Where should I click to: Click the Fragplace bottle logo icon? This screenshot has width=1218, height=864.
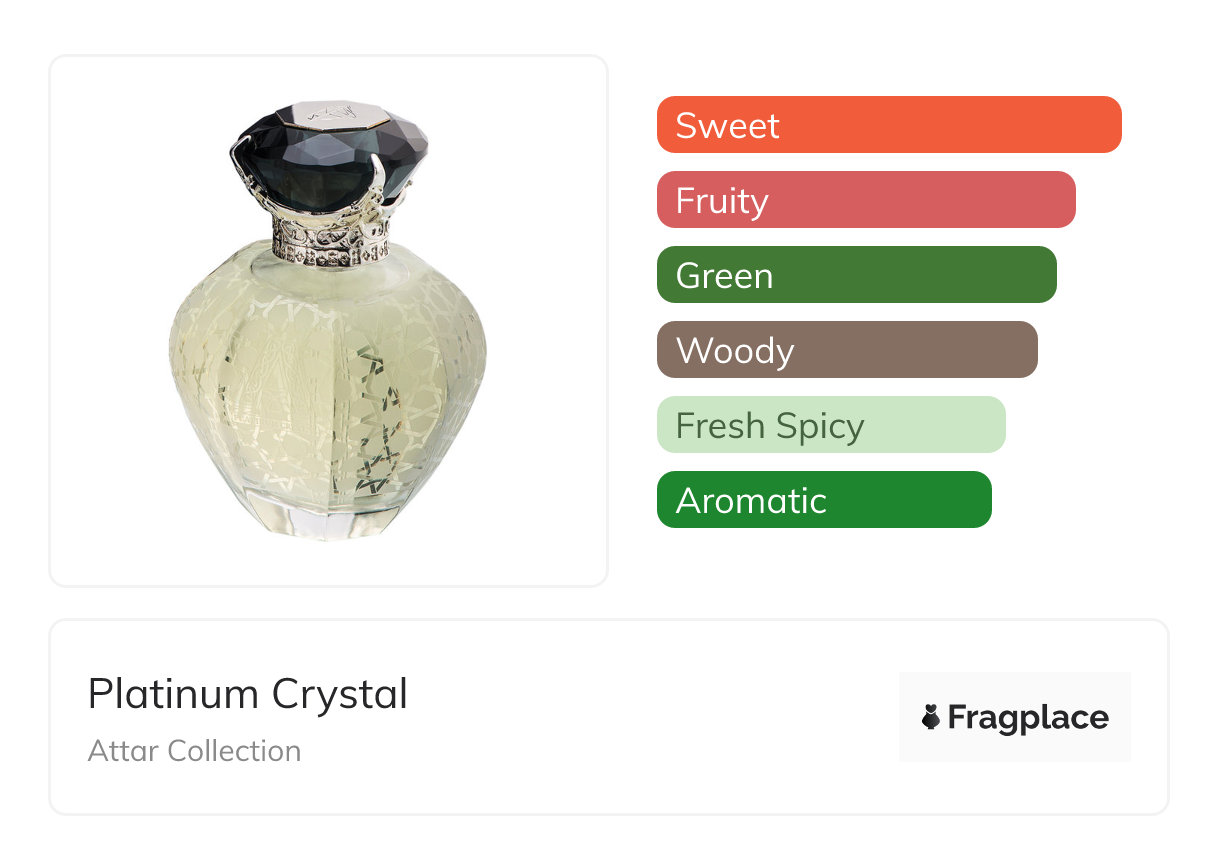coord(931,718)
